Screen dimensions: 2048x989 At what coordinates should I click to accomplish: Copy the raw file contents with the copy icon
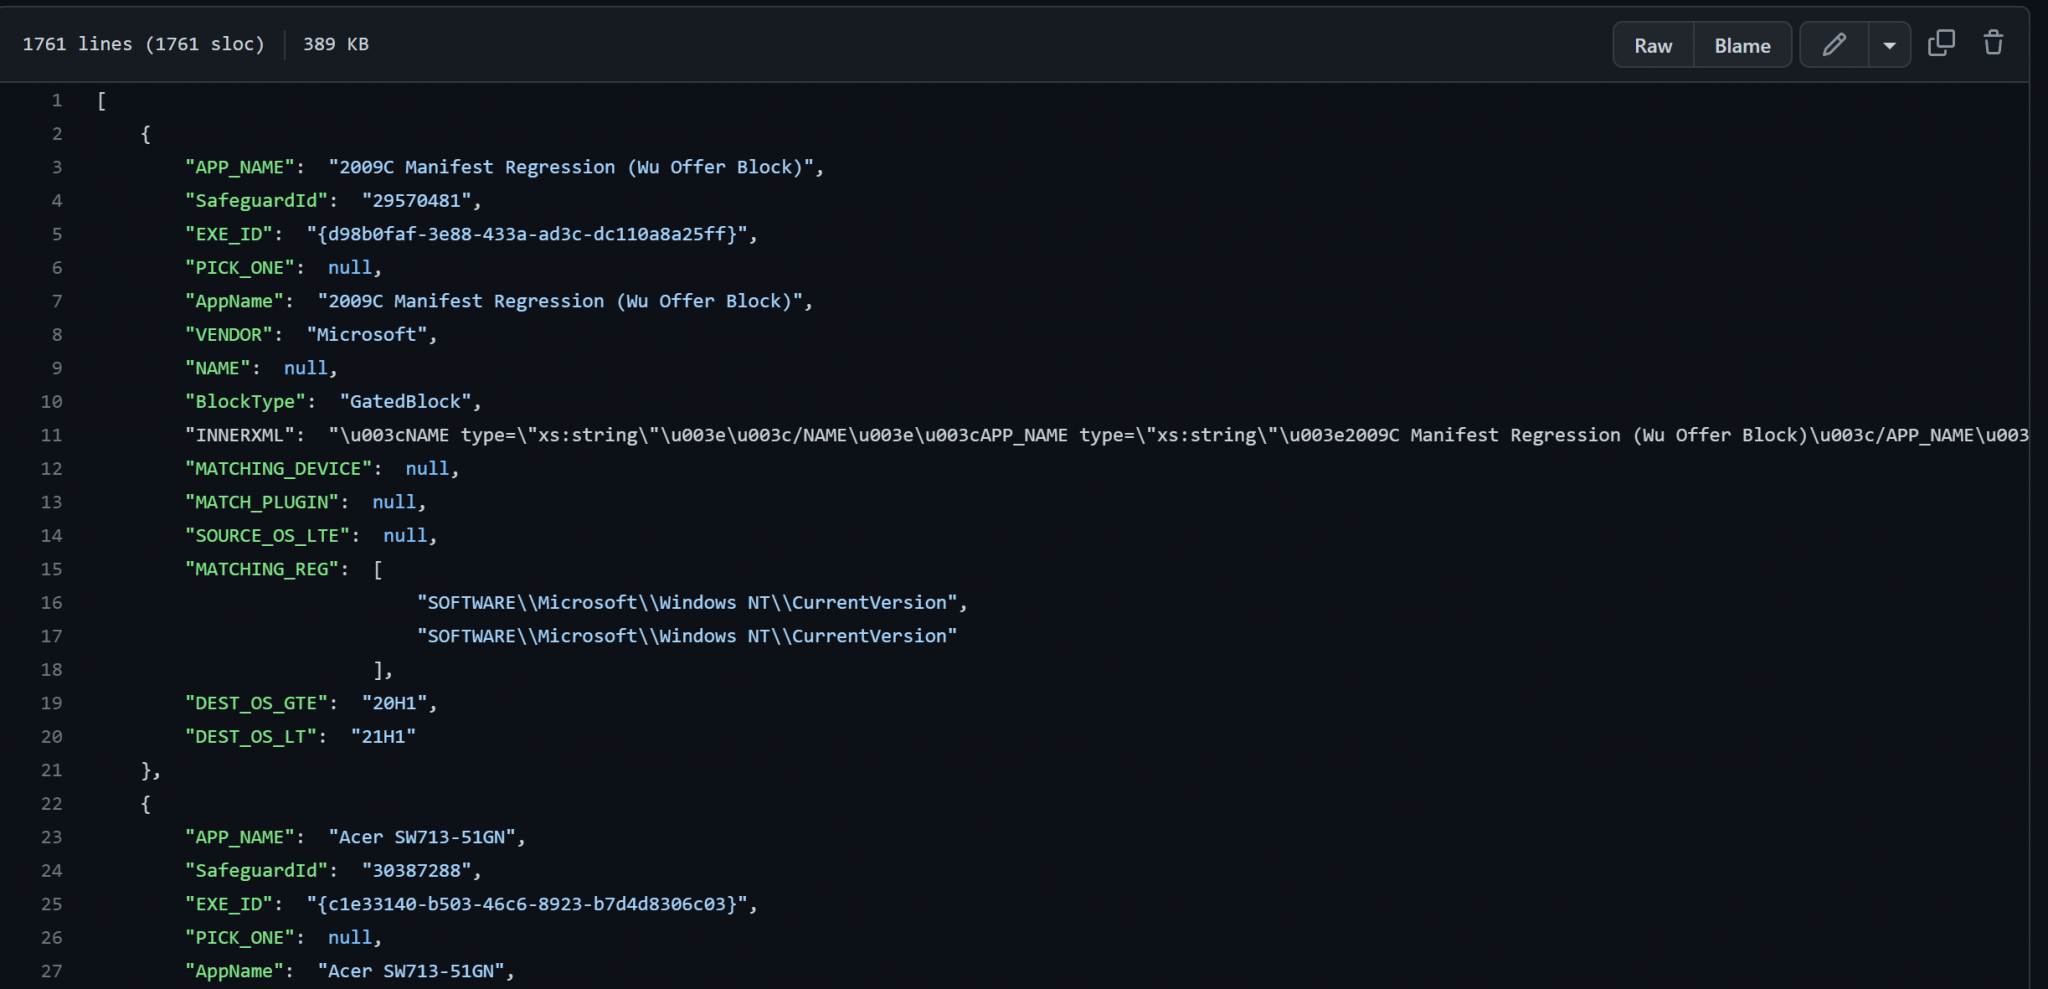click(1942, 43)
